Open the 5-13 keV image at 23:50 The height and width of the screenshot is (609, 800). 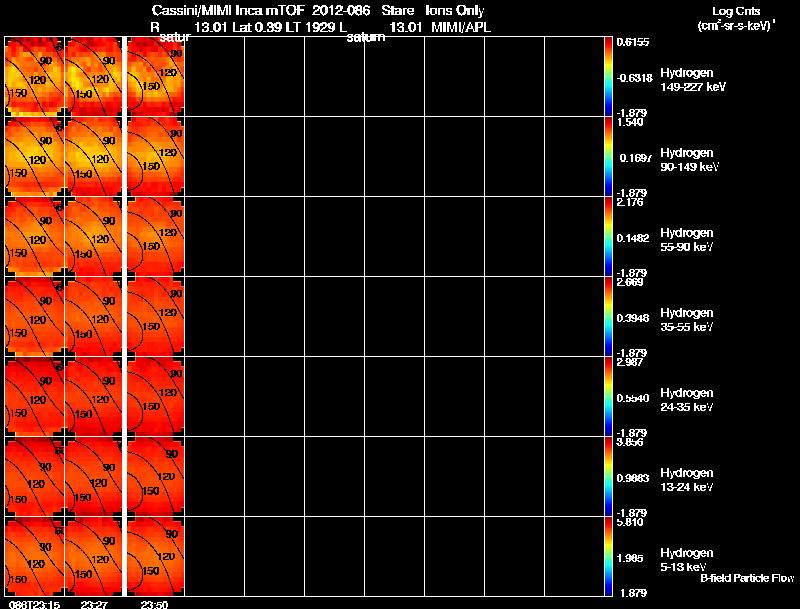156,556
